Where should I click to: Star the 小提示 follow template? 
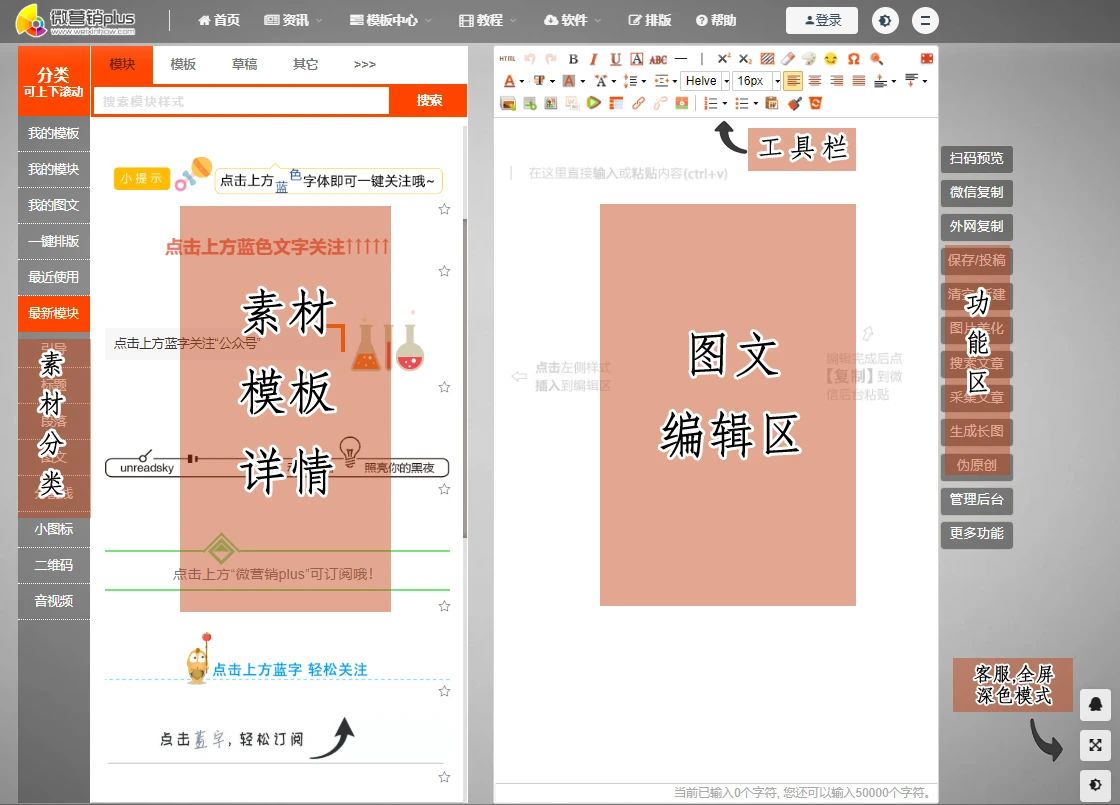pyautogui.click(x=444, y=209)
